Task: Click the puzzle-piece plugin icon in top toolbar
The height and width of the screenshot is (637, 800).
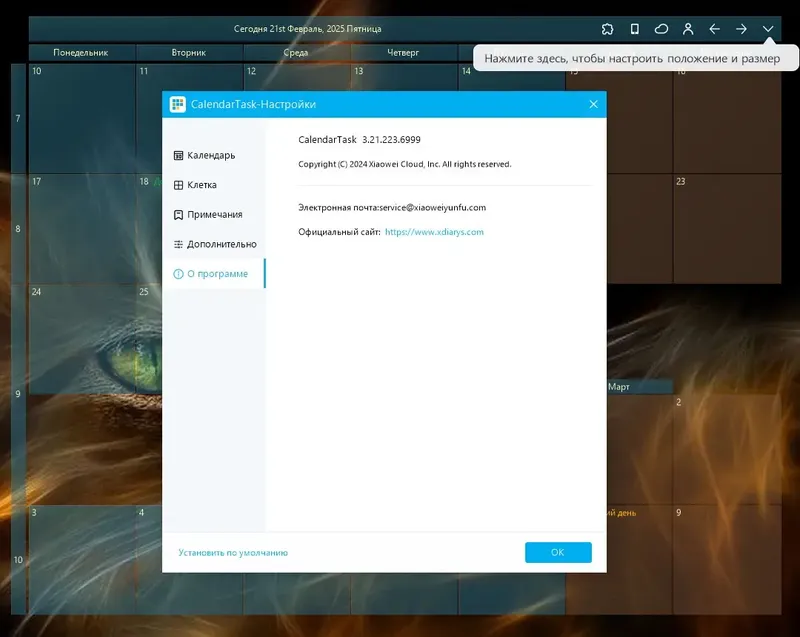Action: click(607, 29)
